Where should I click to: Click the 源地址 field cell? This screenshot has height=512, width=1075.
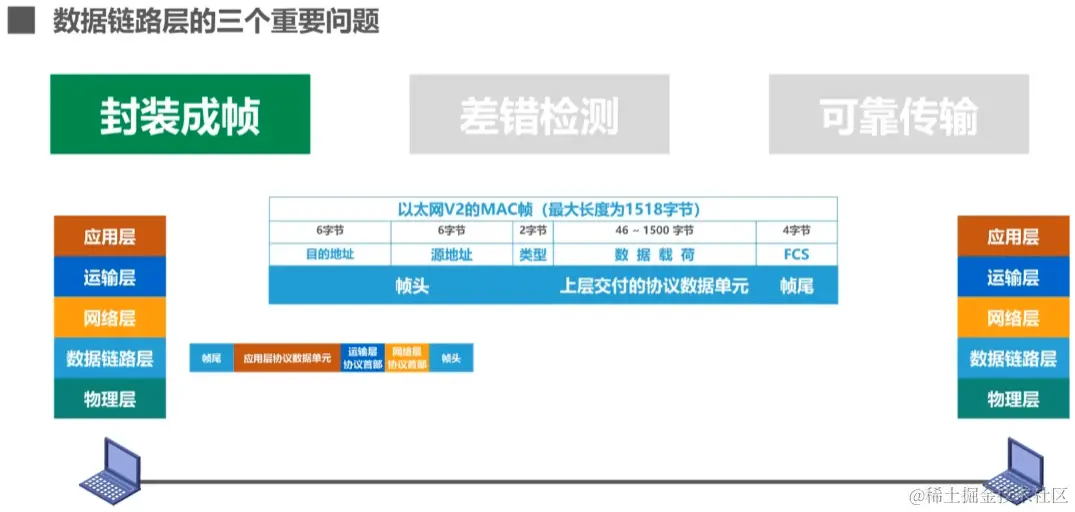451,254
